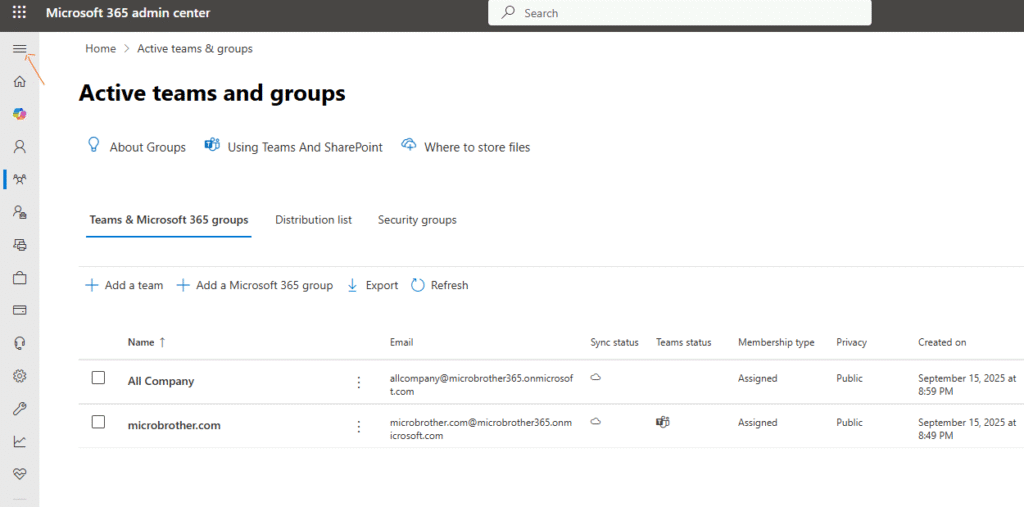
Task: Open Billing card icon in sidebar
Action: [19, 310]
